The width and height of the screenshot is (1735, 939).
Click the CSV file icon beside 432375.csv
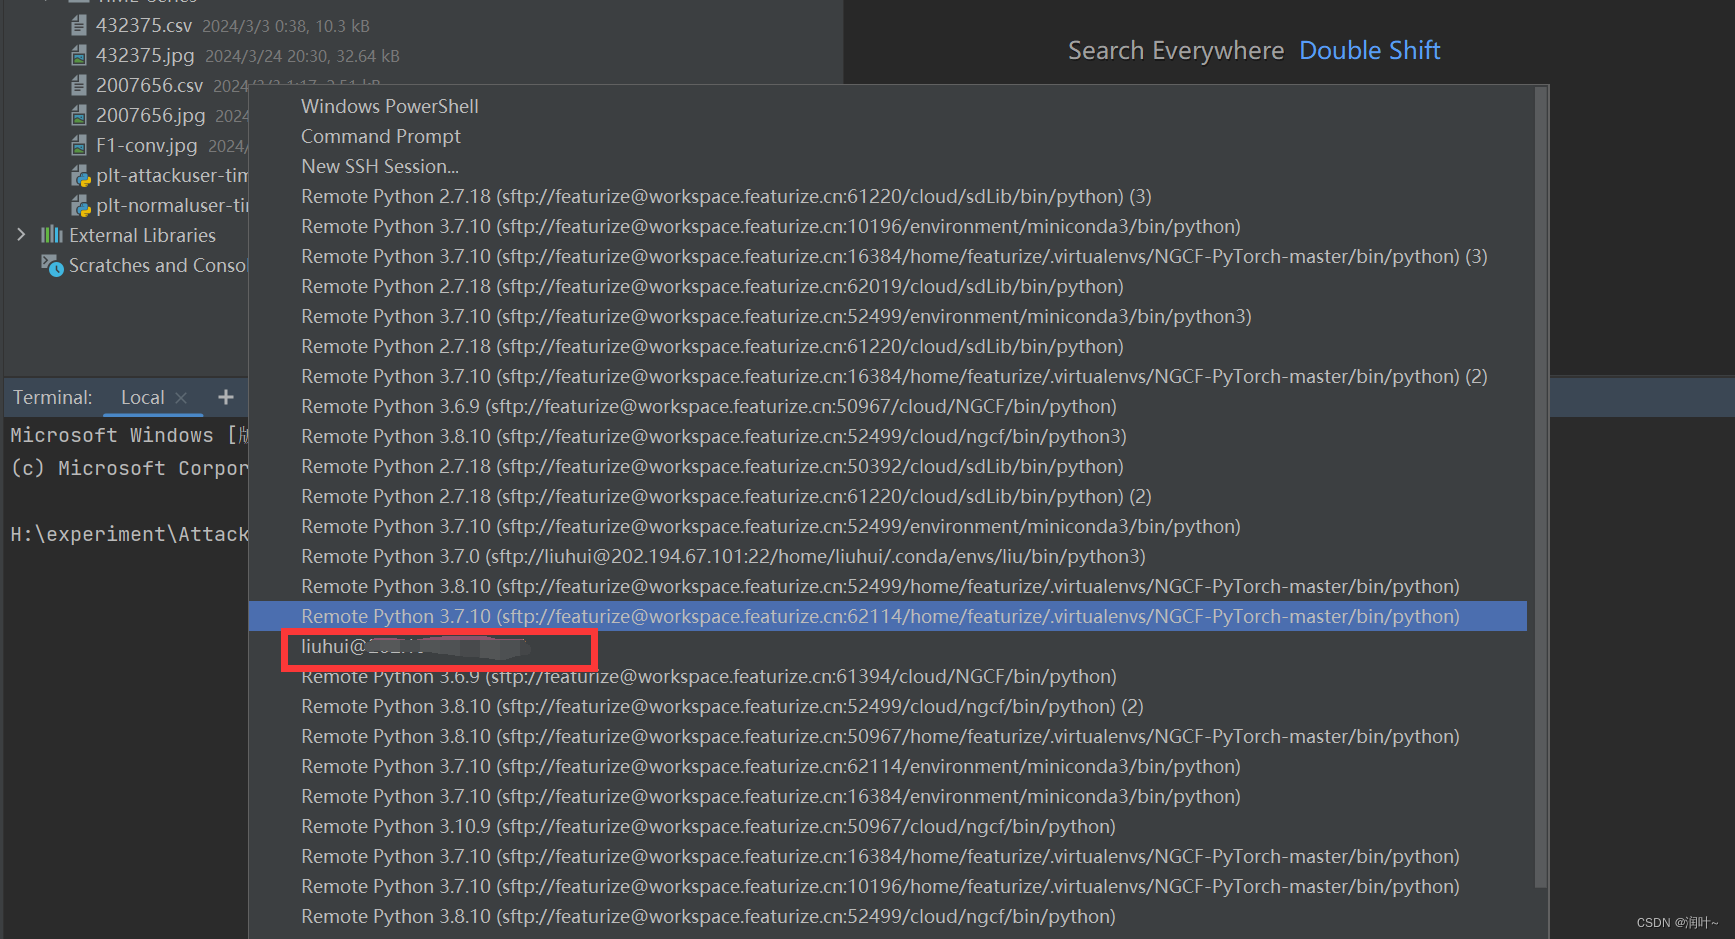pos(78,24)
